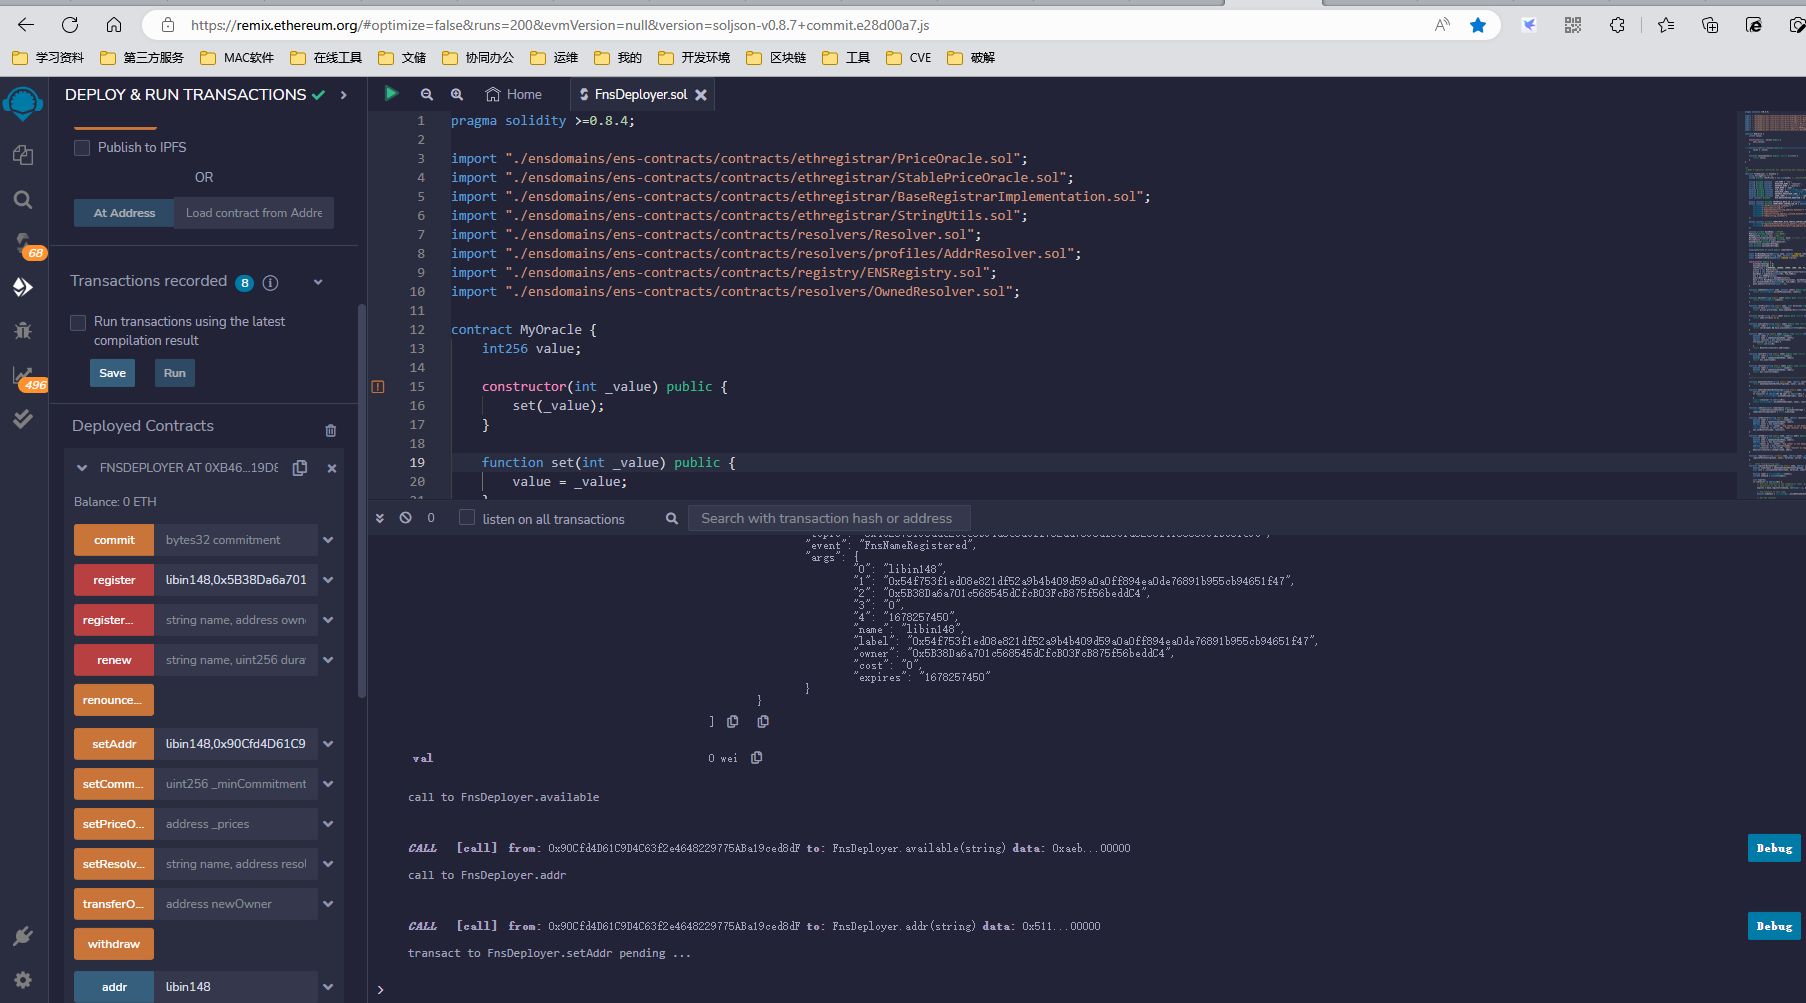Refresh the browser page
Image resolution: width=1806 pixels, height=1003 pixels.
(x=70, y=25)
